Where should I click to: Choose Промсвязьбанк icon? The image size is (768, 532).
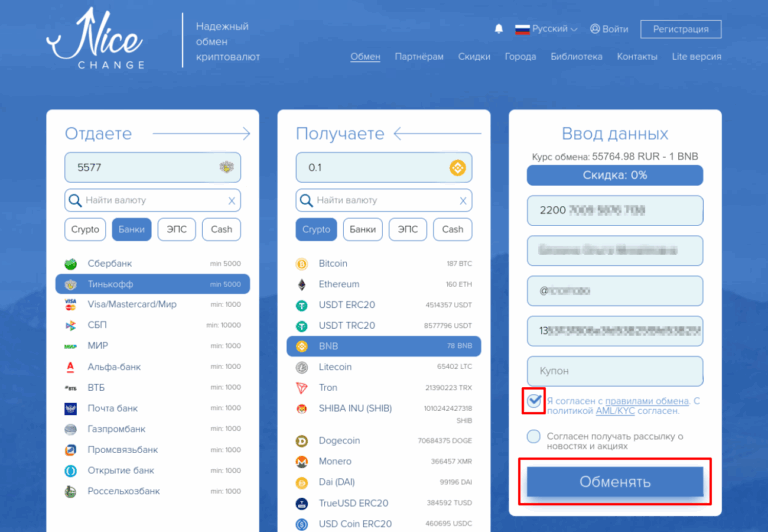click(x=71, y=450)
